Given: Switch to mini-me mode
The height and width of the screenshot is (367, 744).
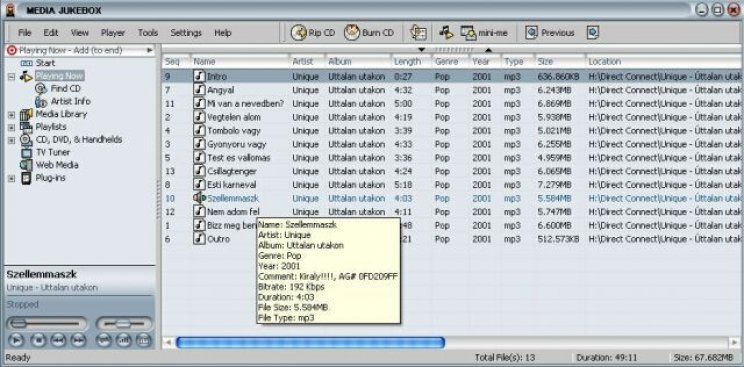Looking at the screenshot, I should pyautogui.click(x=484, y=33).
